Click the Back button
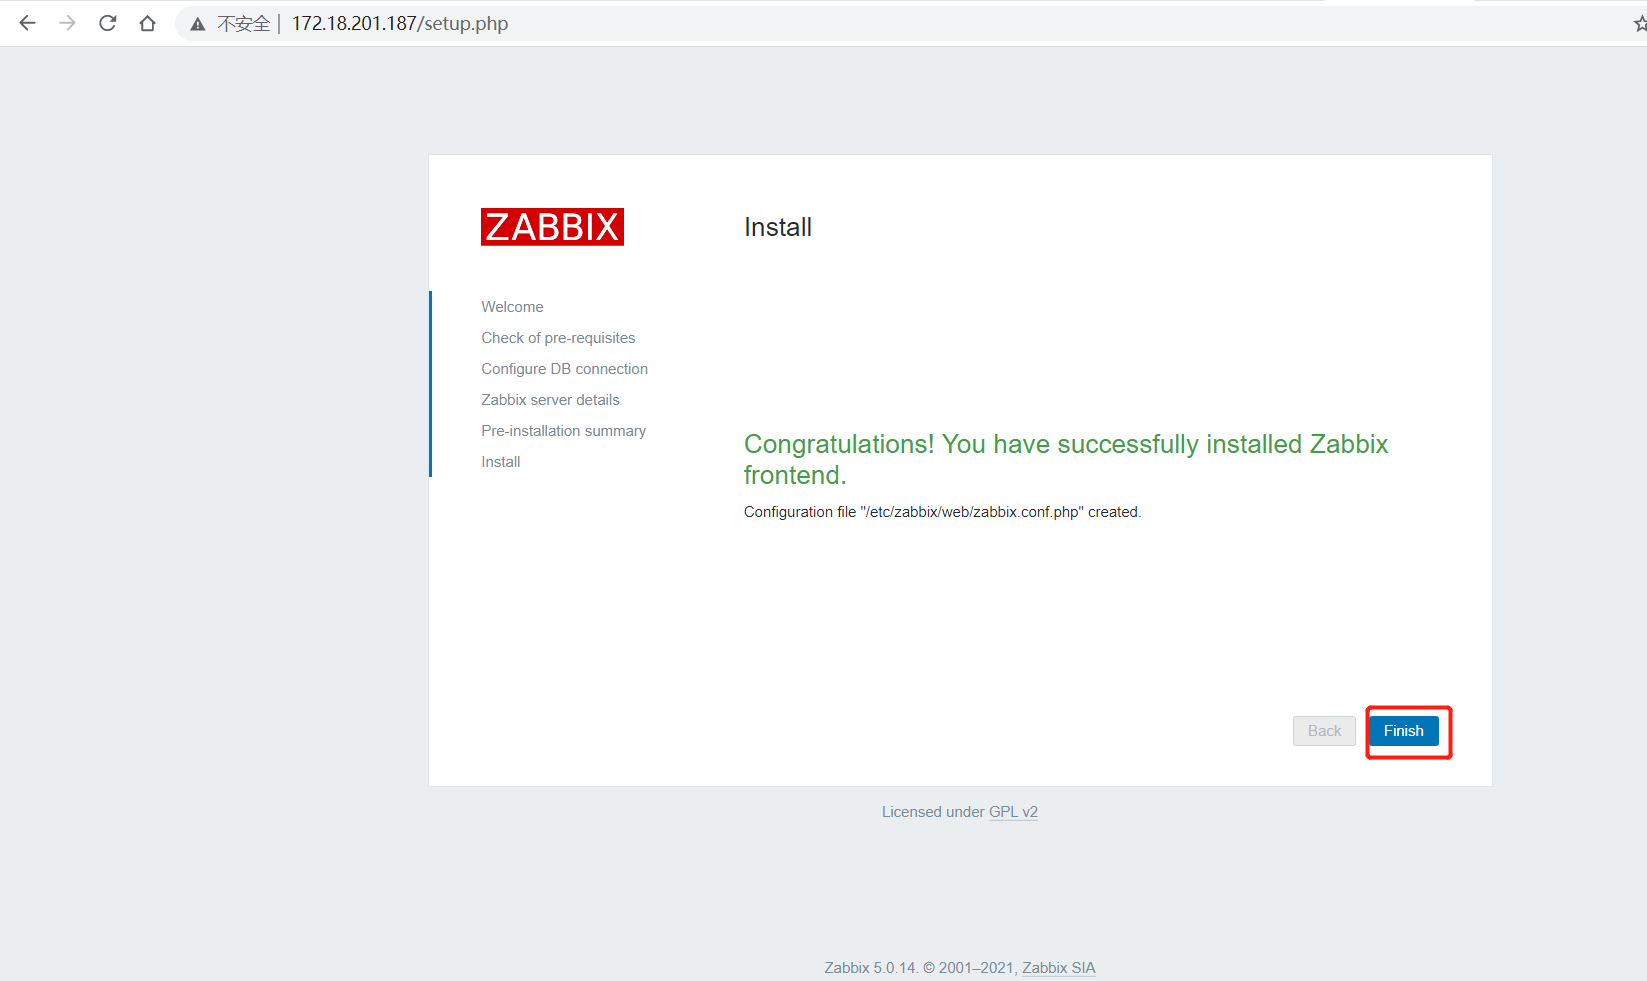 tap(1324, 731)
